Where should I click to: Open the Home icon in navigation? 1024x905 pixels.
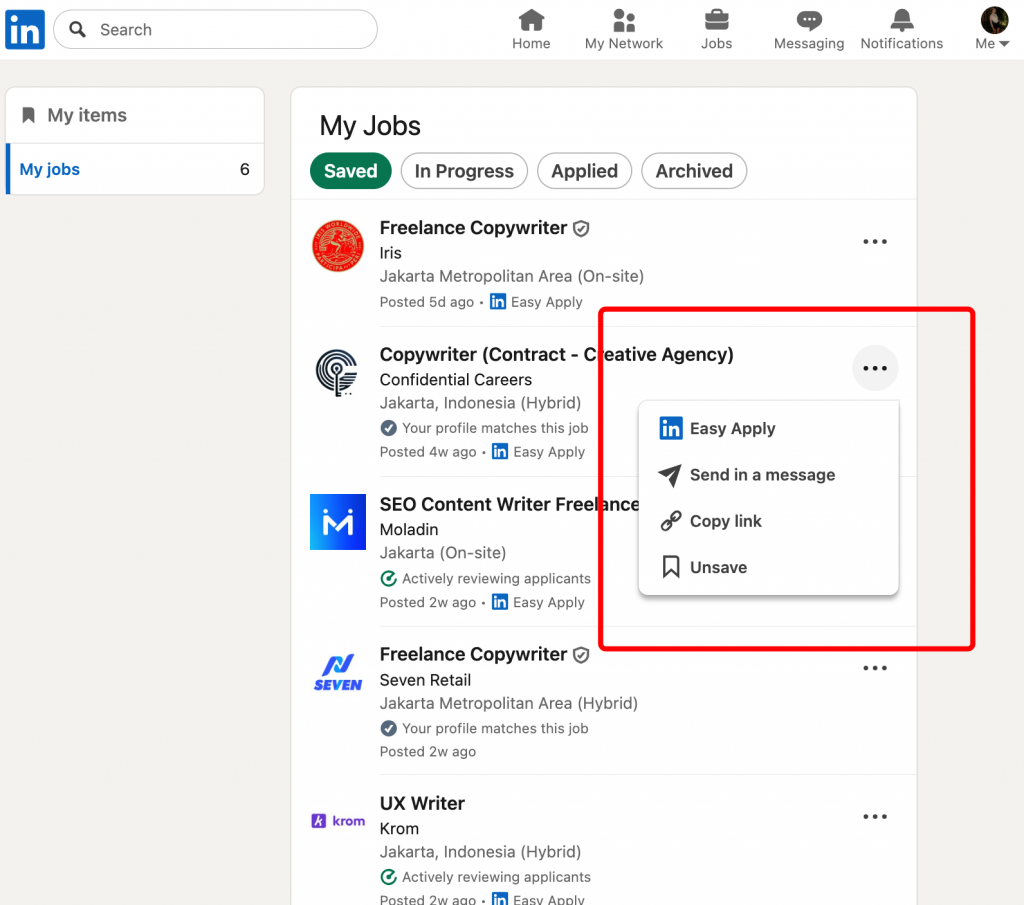pos(531,20)
